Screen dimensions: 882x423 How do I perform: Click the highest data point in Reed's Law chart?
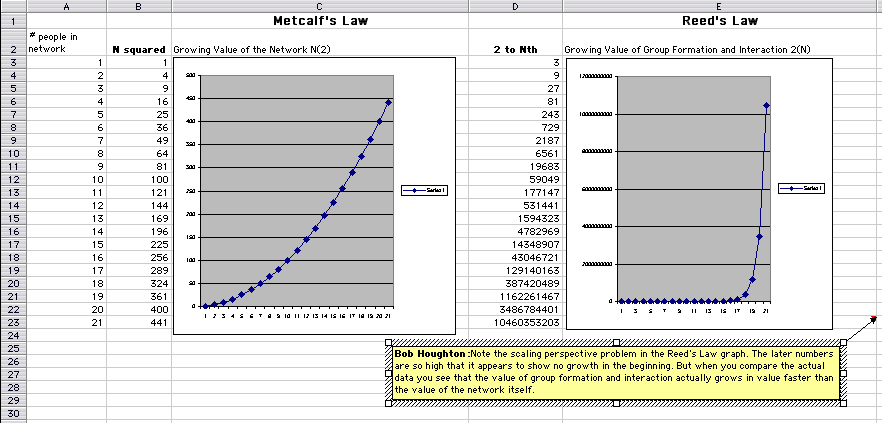(766, 105)
